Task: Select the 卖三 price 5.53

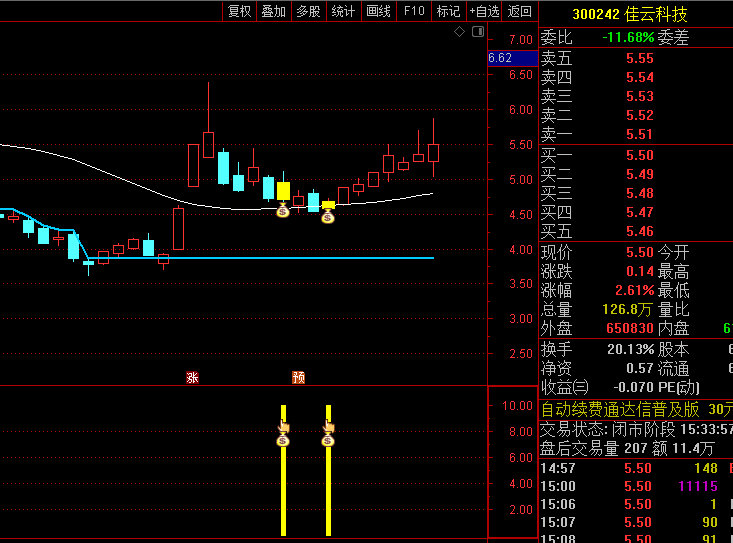Action: pyautogui.click(x=640, y=96)
